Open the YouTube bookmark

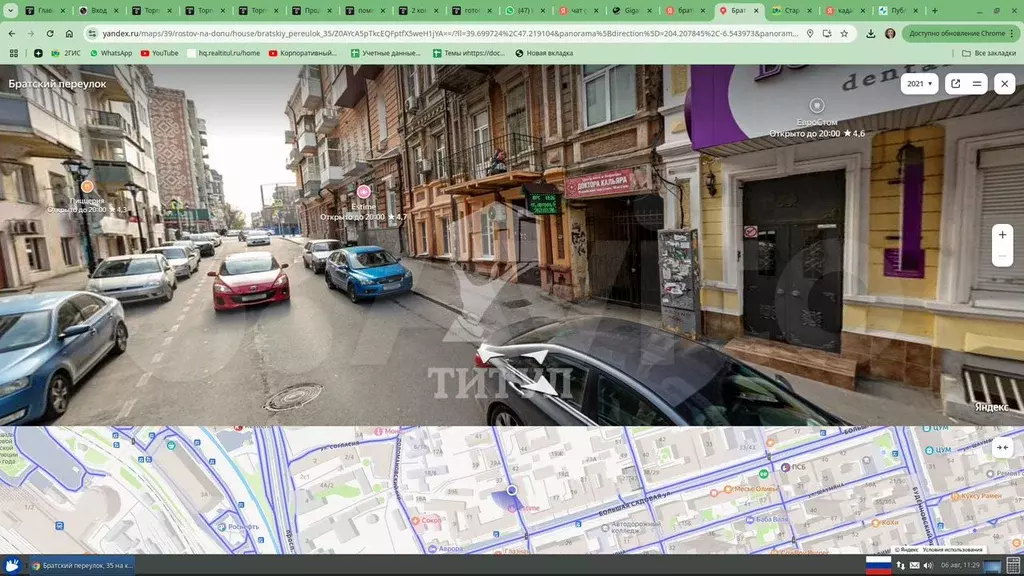(158, 53)
